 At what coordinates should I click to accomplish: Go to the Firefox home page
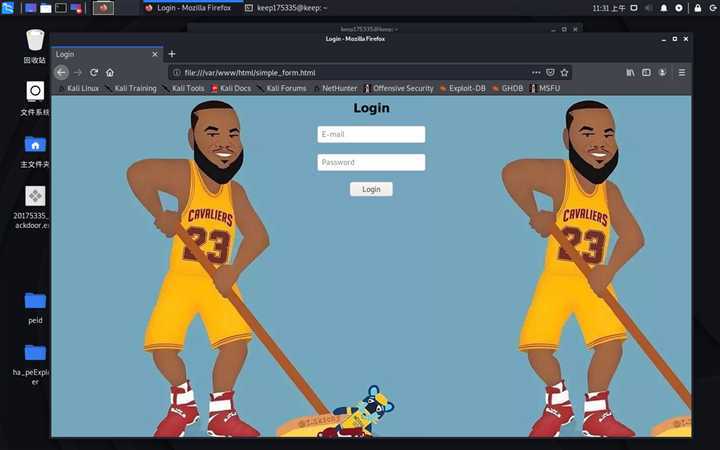point(110,72)
